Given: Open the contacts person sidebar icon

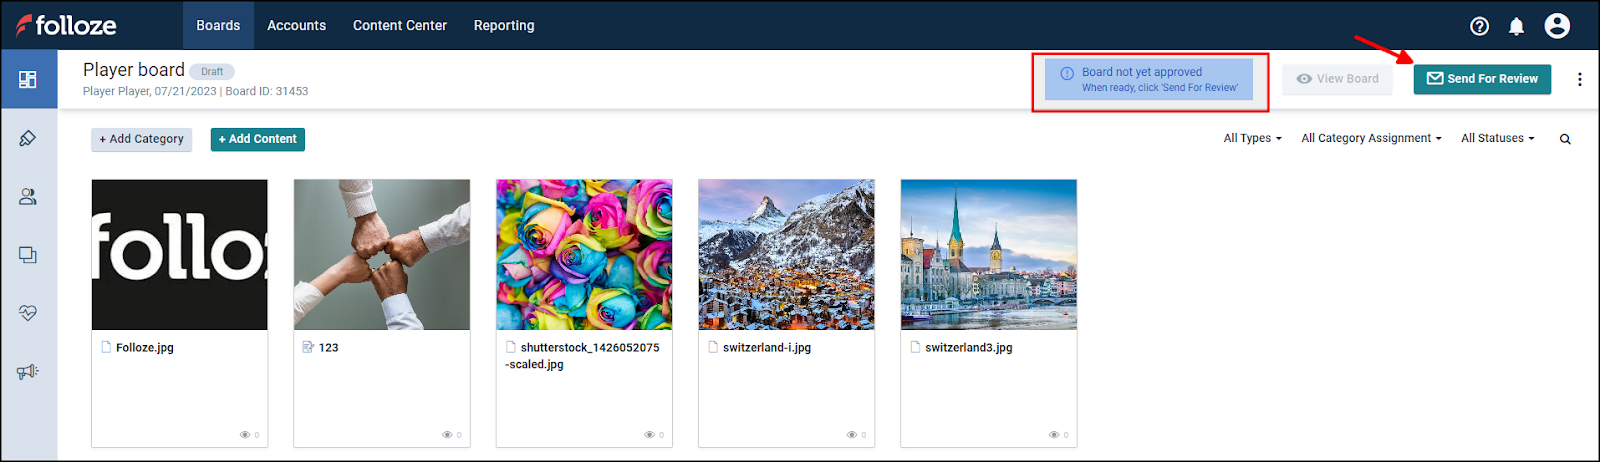Looking at the screenshot, I should coord(28,197).
